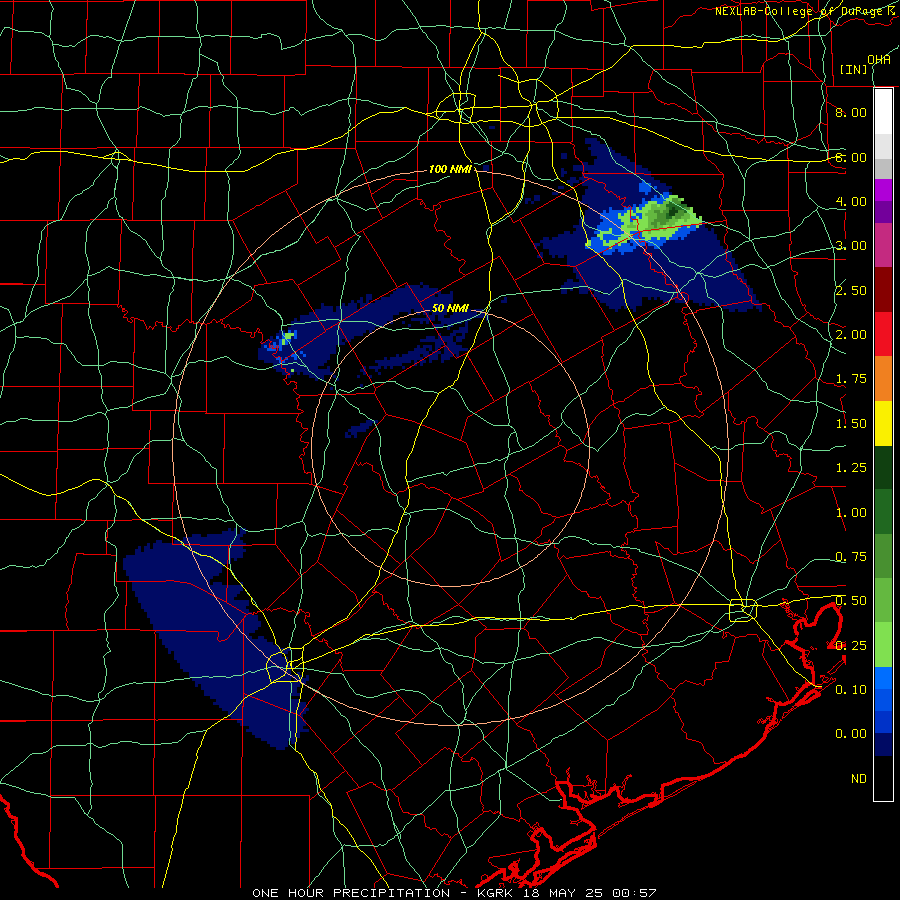Click the '0.50' legend value
Screen dimensions: 900x900
(x=851, y=601)
